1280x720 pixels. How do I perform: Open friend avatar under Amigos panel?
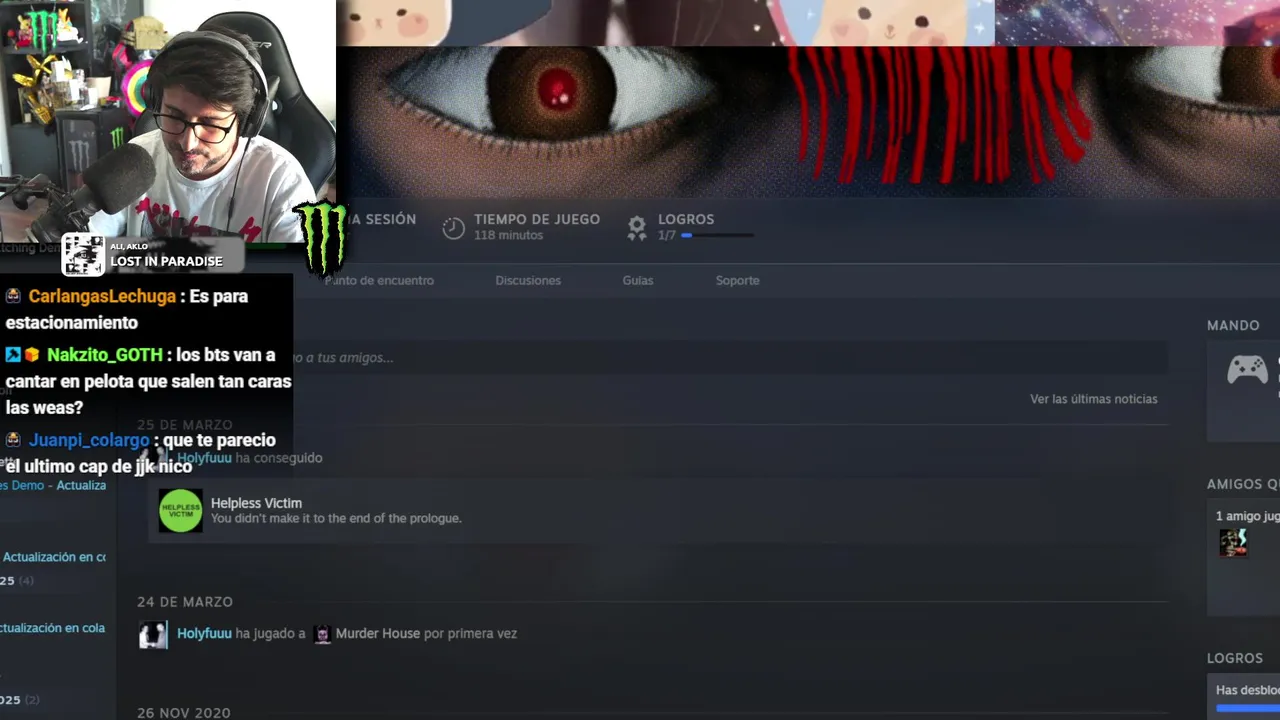(x=1233, y=543)
